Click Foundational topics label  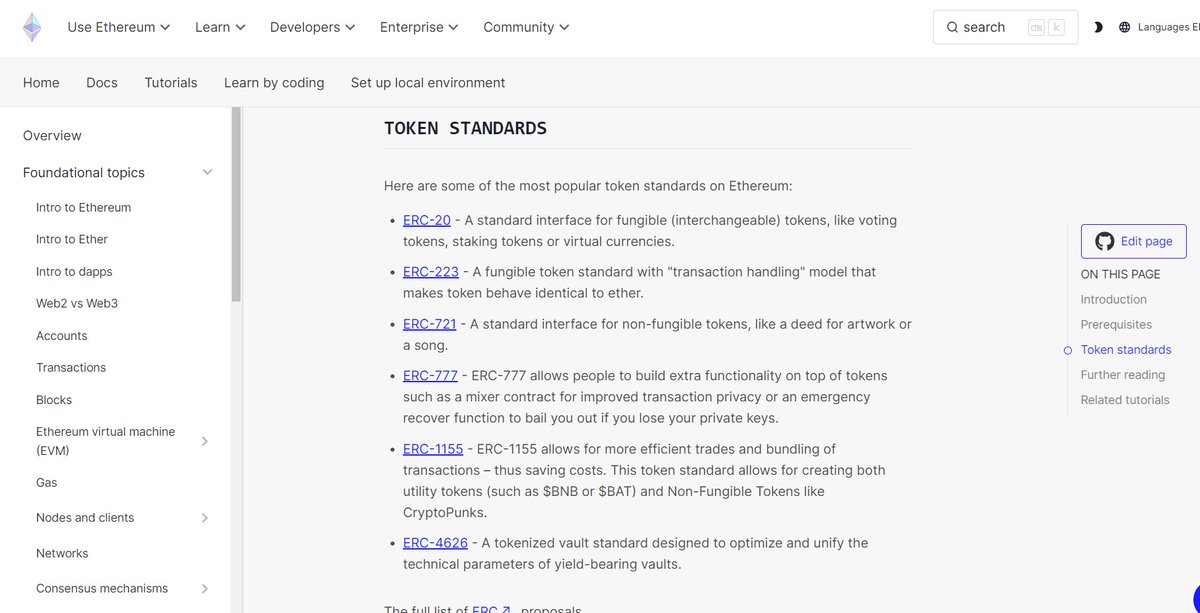pos(84,172)
